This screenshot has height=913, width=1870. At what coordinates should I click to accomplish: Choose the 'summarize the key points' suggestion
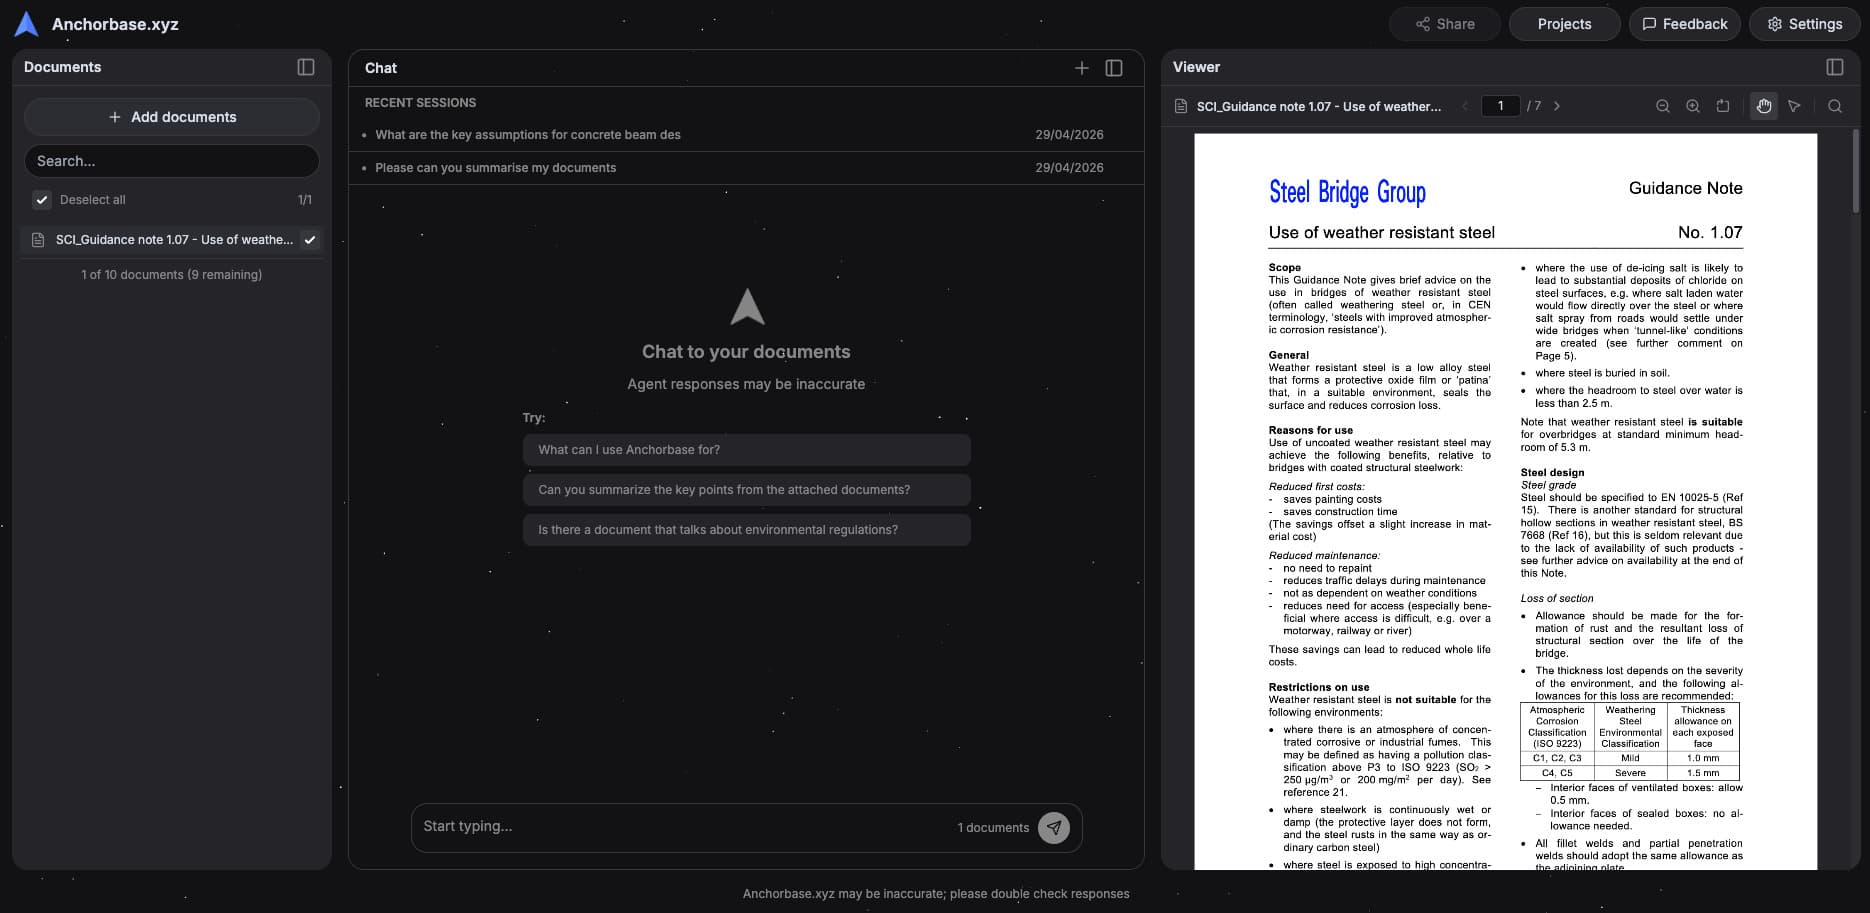tap(746, 490)
